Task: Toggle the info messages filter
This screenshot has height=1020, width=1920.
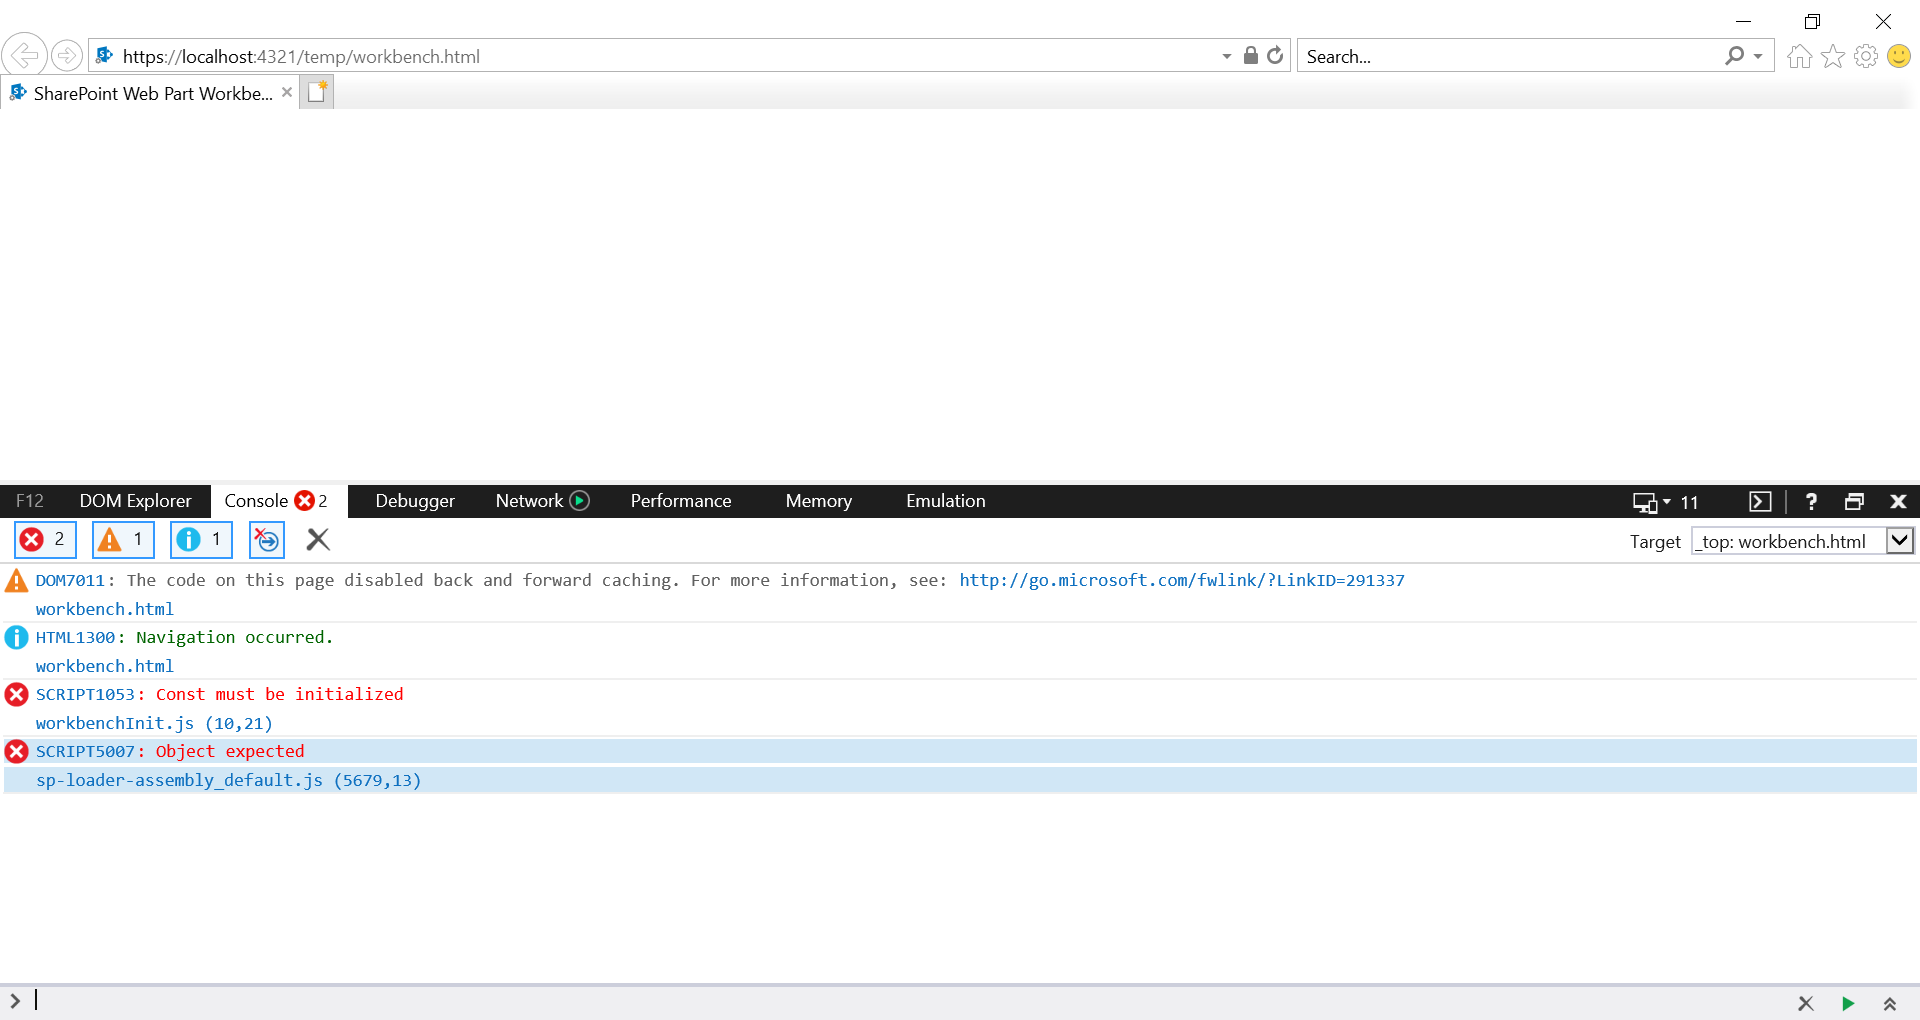Action: coord(200,540)
